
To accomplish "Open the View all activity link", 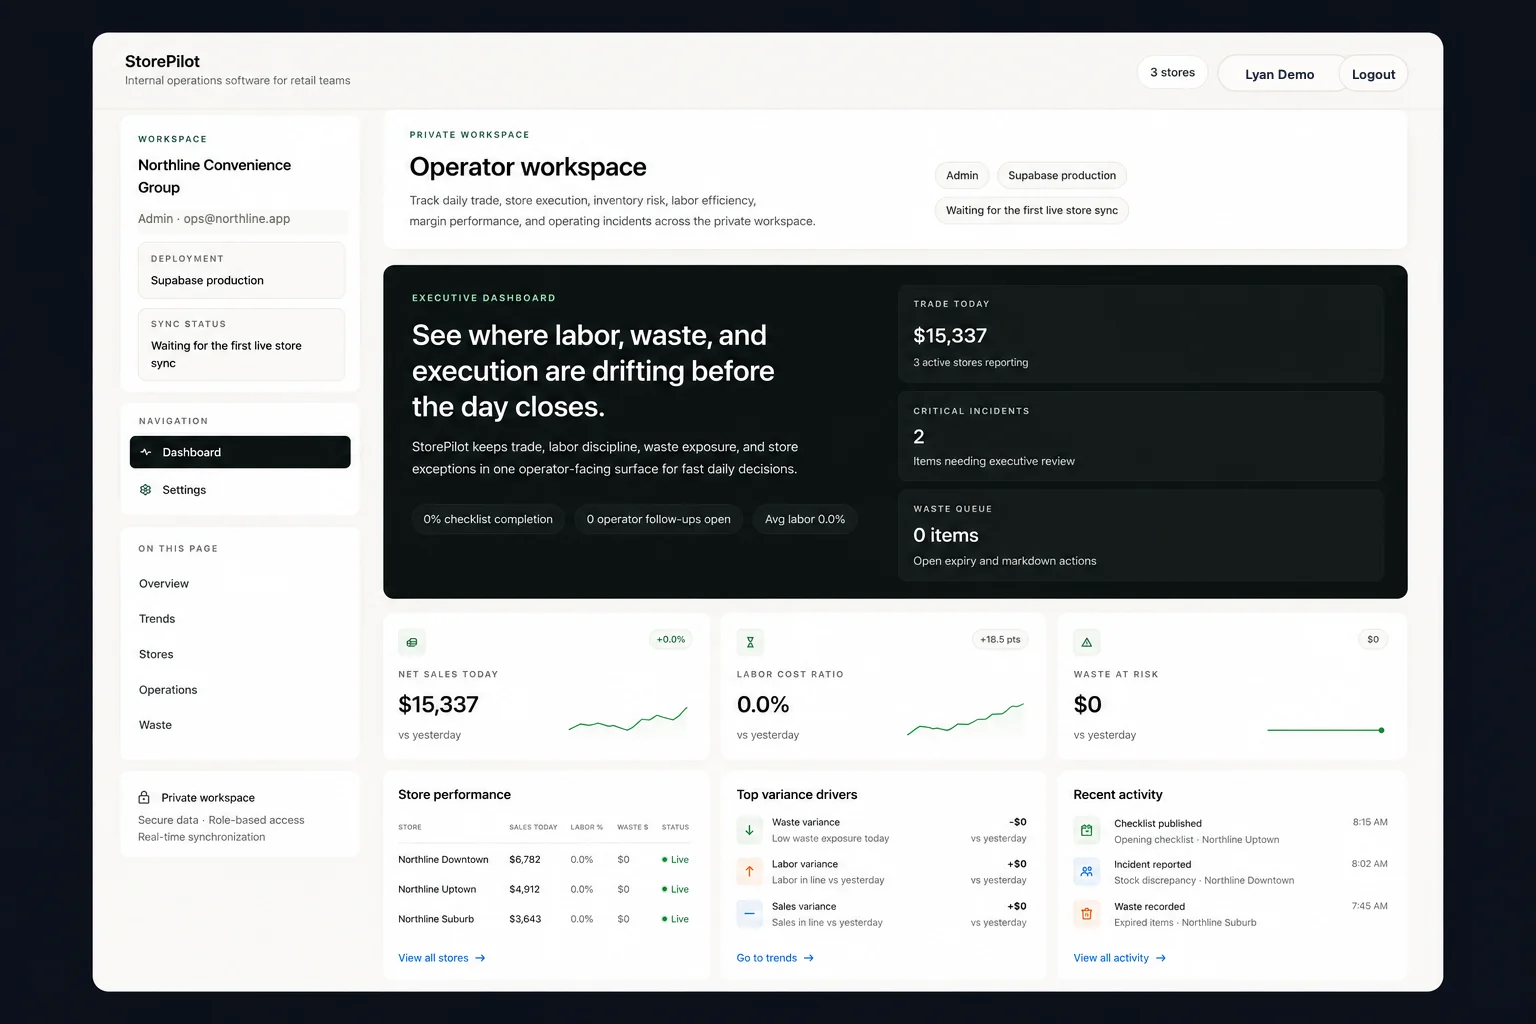I will click(x=1120, y=958).
